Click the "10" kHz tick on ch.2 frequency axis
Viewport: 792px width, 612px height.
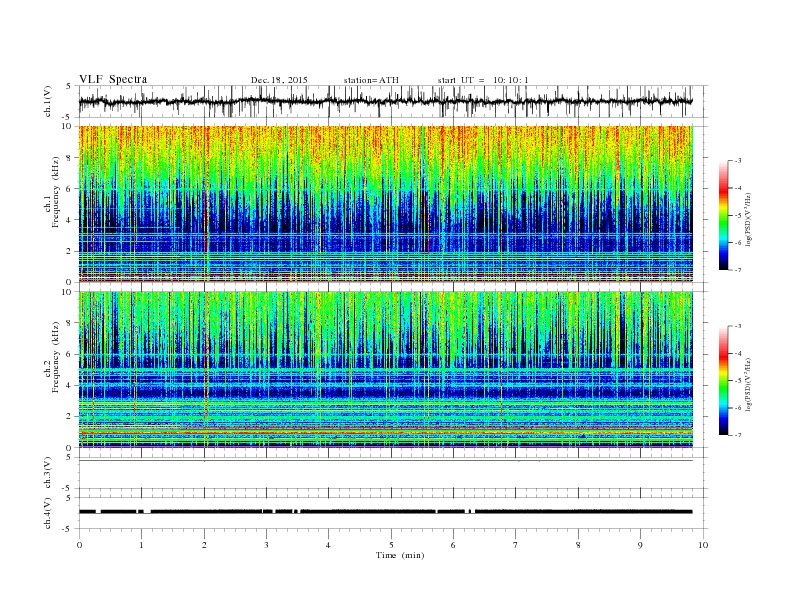click(x=68, y=292)
